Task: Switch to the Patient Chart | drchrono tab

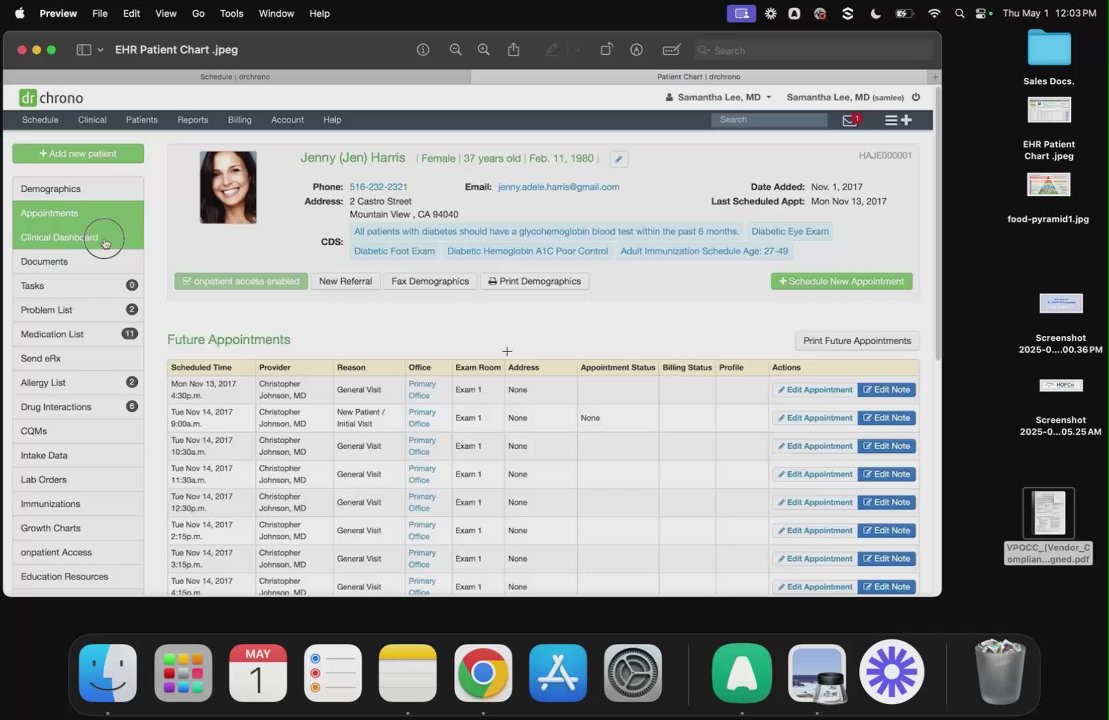Action: (x=699, y=76)
